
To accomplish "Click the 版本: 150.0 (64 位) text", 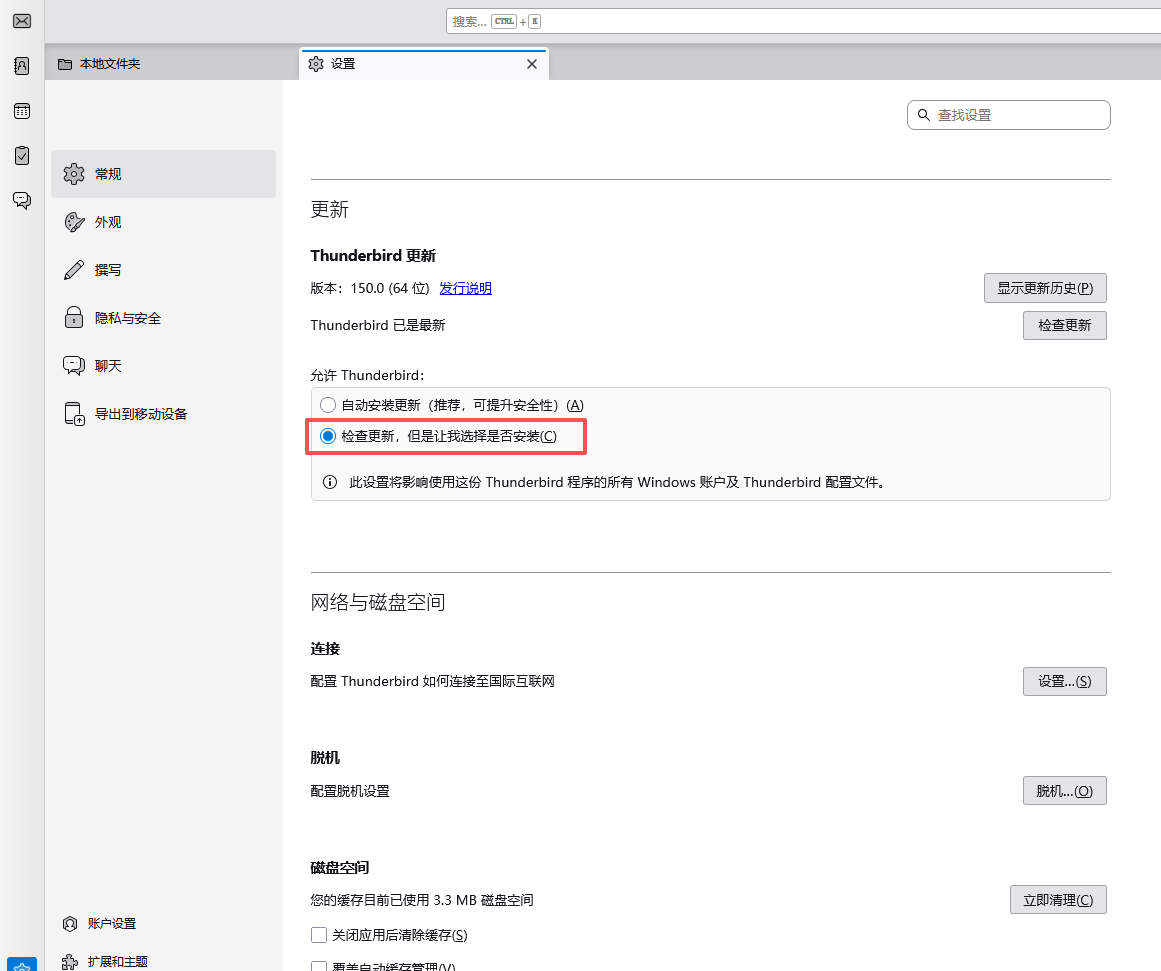I will pos(370,288).
